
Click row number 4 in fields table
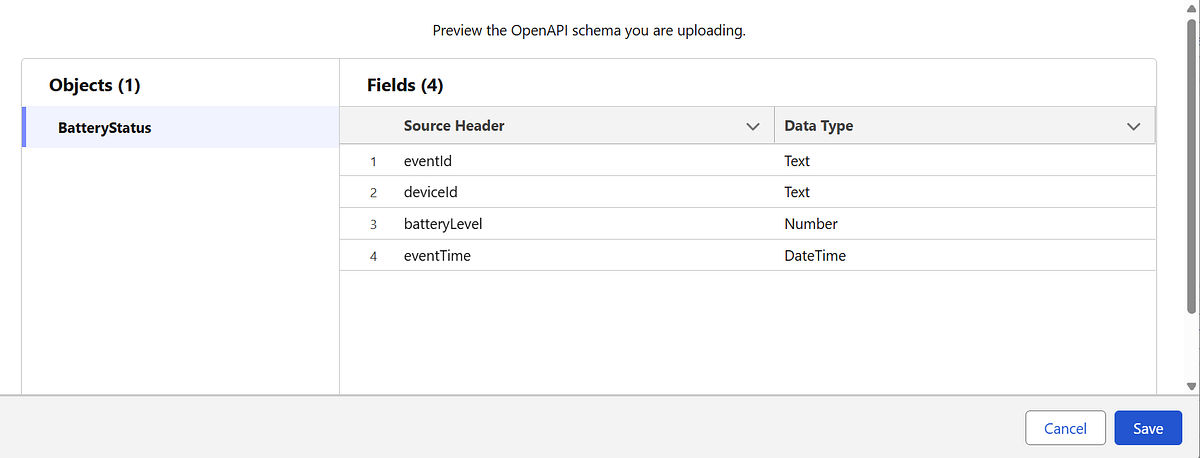373,256
